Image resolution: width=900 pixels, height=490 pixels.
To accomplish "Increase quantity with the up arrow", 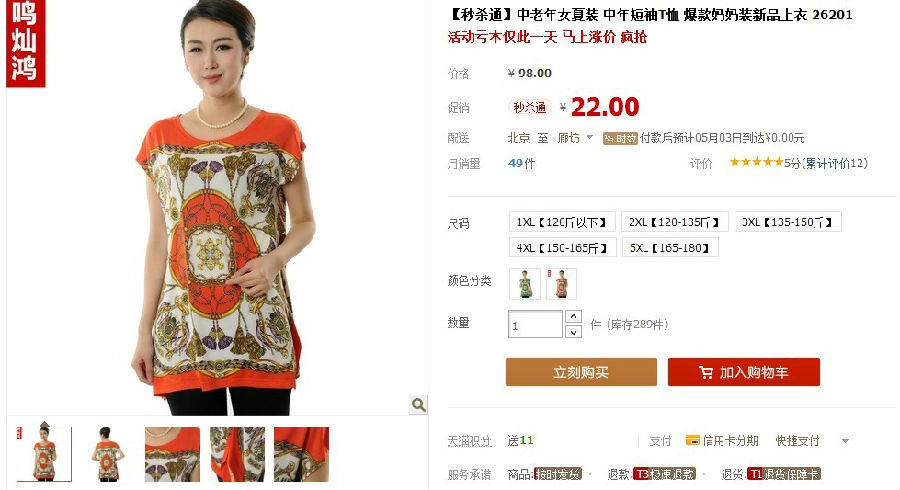I will (x=573, y=316).
